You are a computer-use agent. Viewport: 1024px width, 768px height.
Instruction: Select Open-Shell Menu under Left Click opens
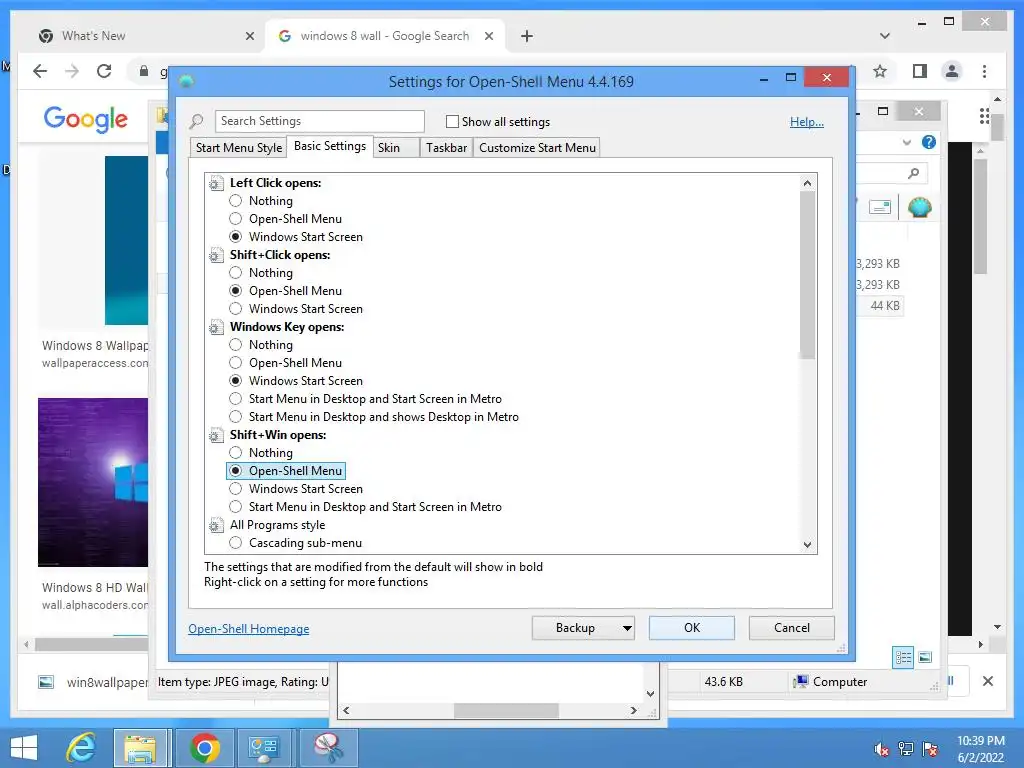pyautogui.click(x=236, y=219)
